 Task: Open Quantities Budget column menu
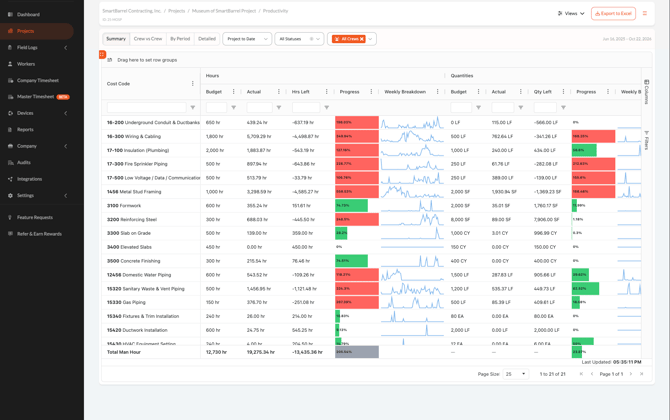pos(479,92)
